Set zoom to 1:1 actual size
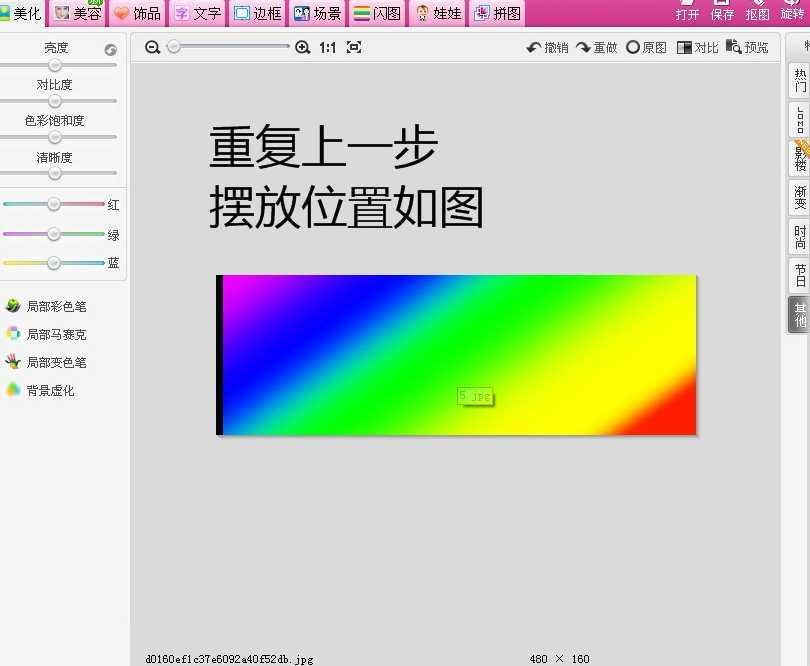Image resolution: width=810 pixels, height=666 pixels. (327, 46)
